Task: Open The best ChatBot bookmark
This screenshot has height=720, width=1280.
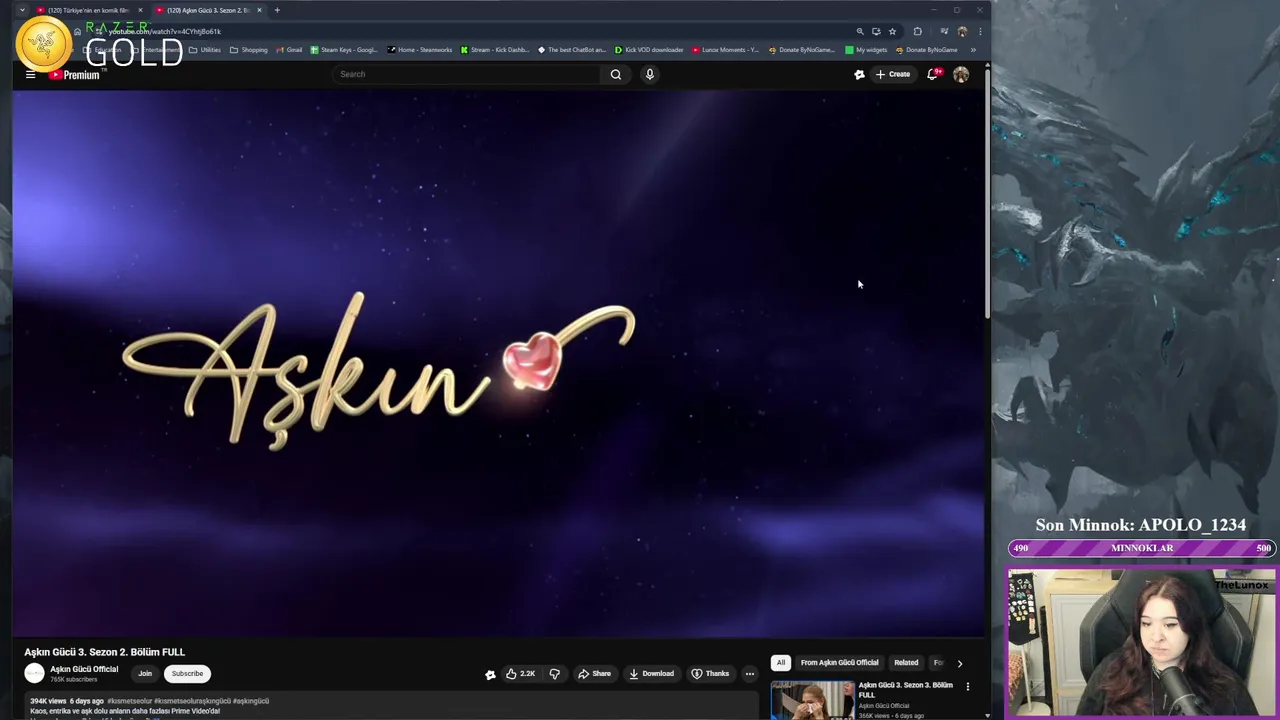Action: 572,50
